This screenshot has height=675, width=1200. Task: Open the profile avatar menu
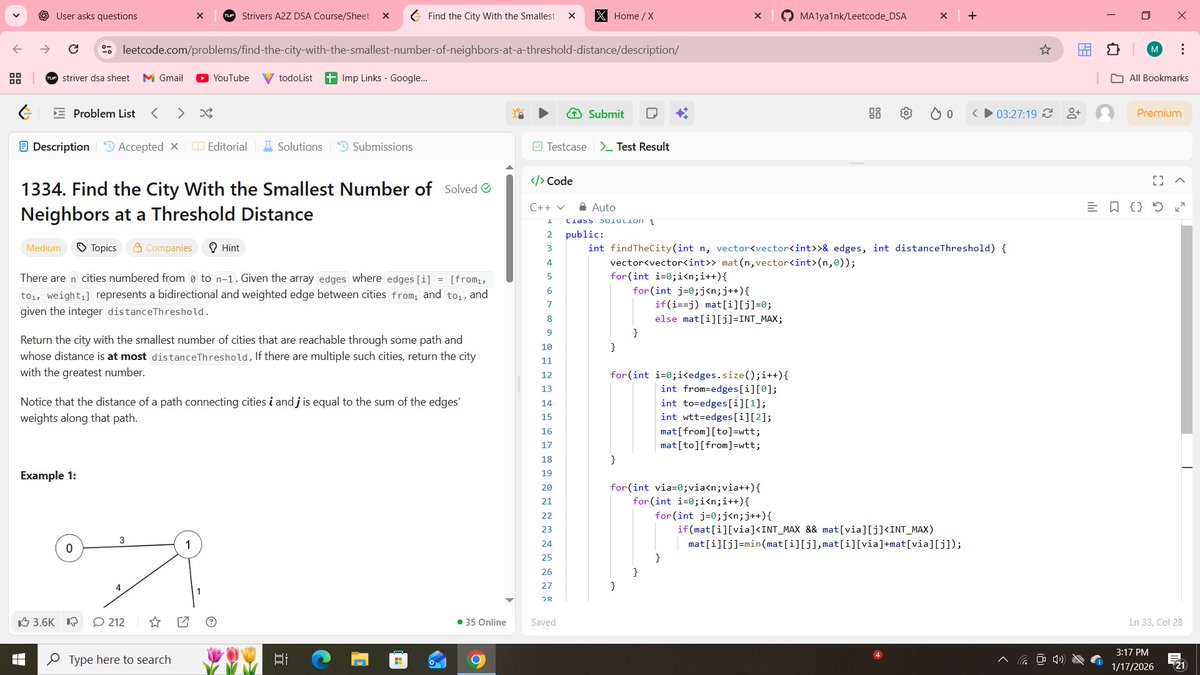[x=1104, y=113]
